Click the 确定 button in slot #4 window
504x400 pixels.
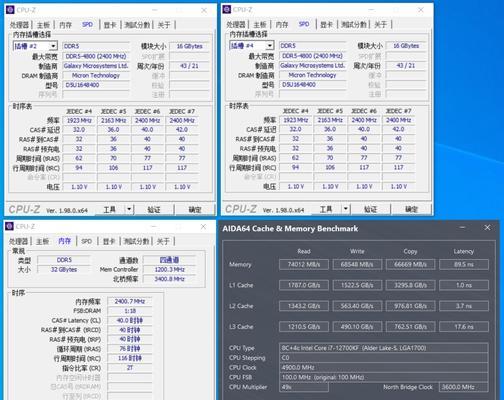pos(411,209)
